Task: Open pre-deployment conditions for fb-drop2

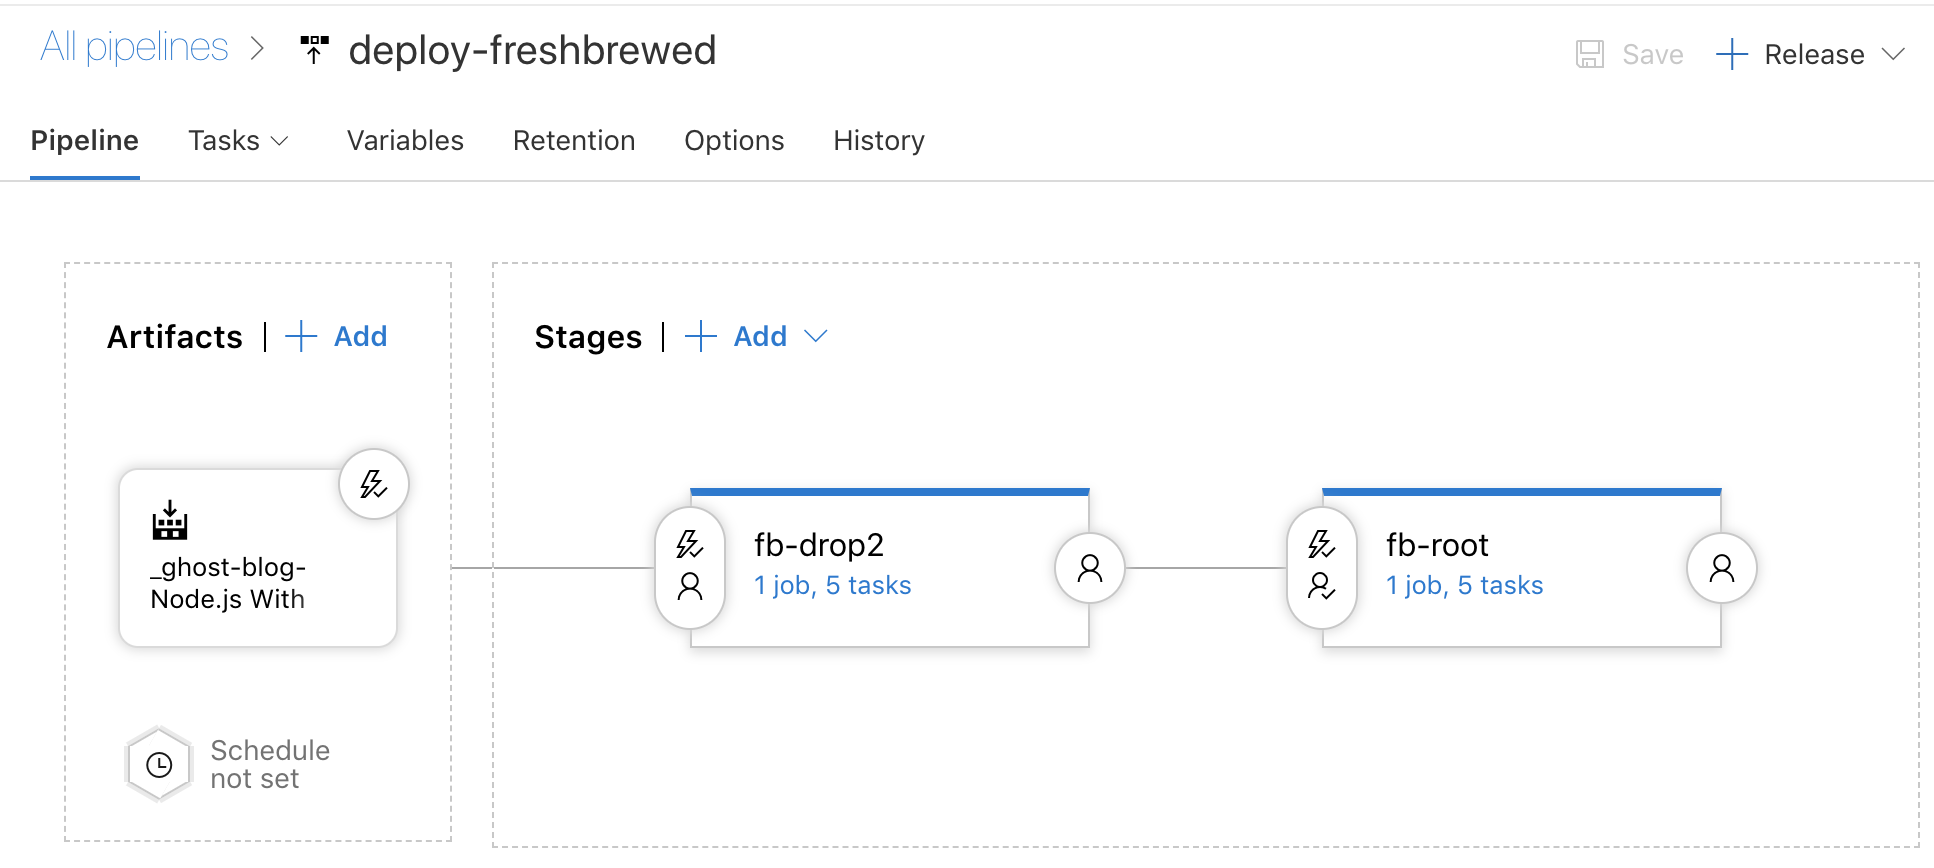Action: (x=690, y=567)
